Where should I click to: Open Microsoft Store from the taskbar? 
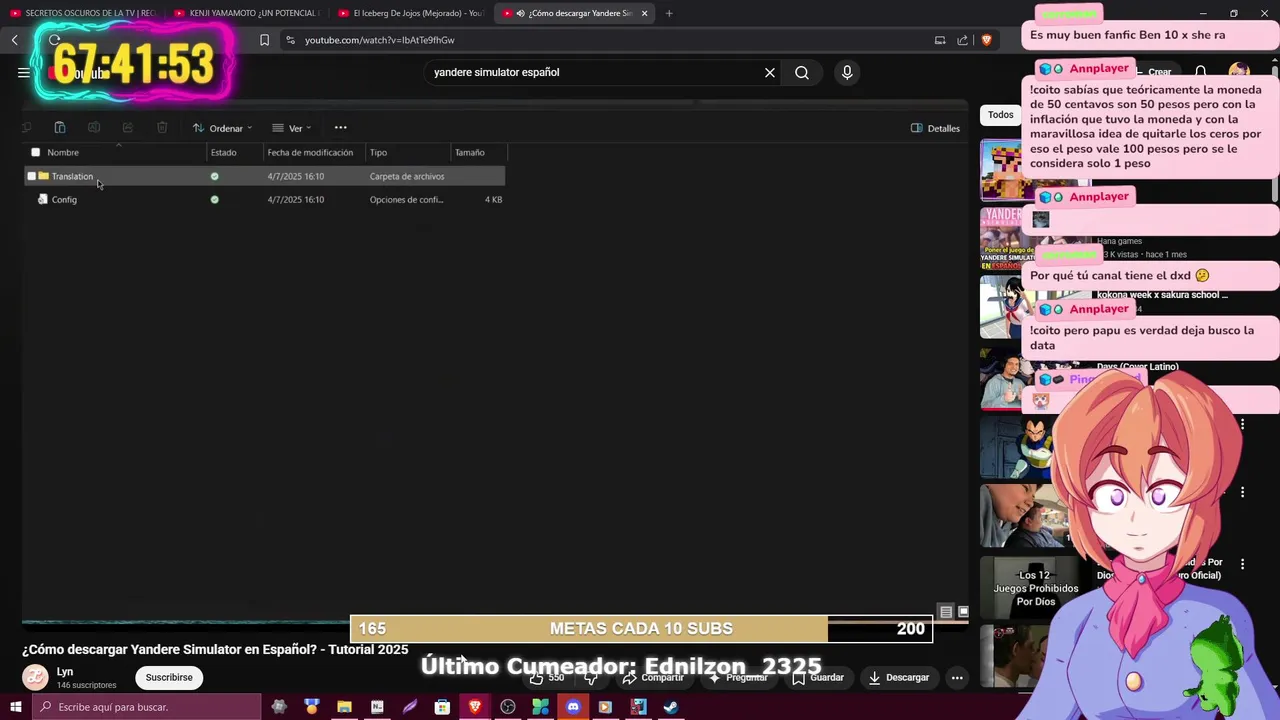coord(442,707)
